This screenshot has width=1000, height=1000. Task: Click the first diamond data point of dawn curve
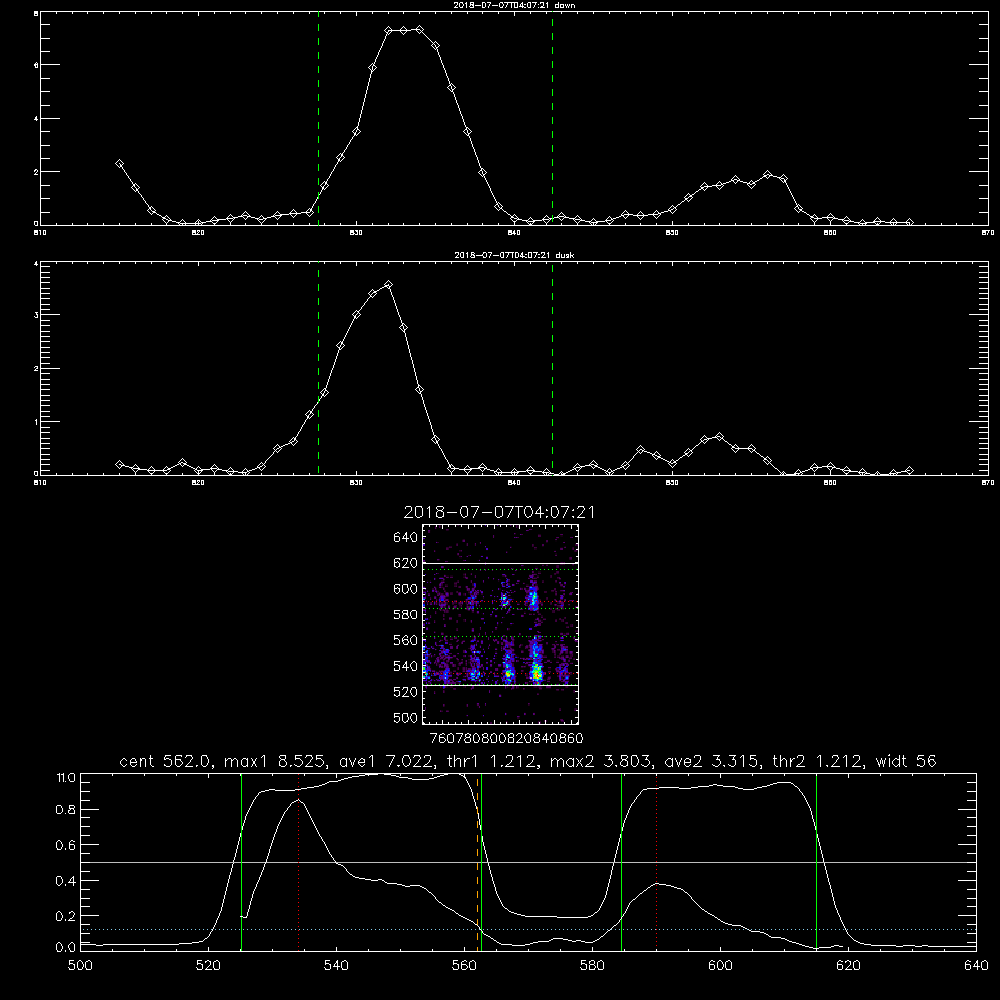[x=119, y=163]
